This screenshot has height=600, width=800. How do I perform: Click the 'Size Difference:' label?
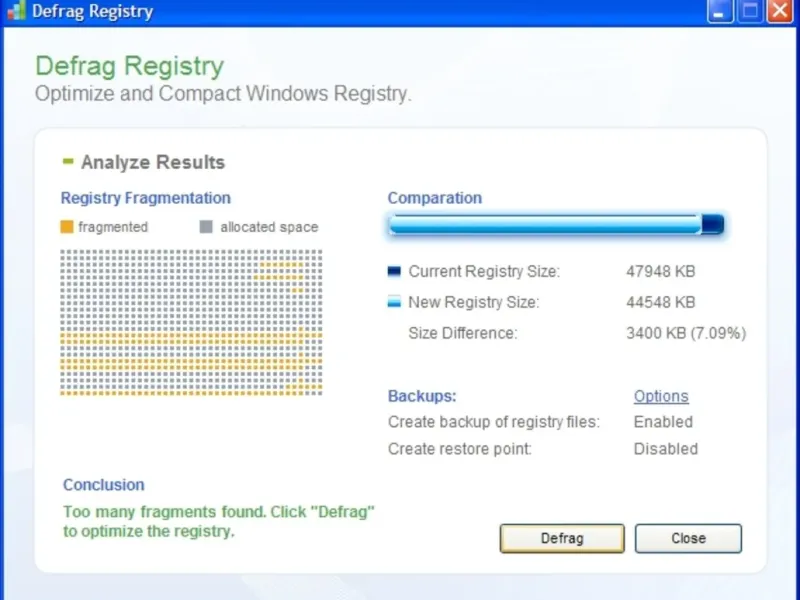[463, 333]
